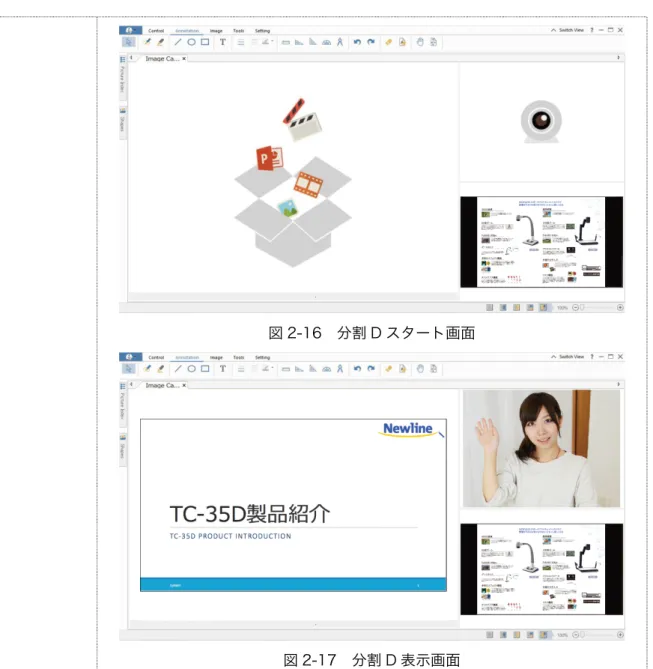Close the Image Ca... tab in the スタート画面 window
653x669 pixels.
pyautogui.click(x=184, y=58)
